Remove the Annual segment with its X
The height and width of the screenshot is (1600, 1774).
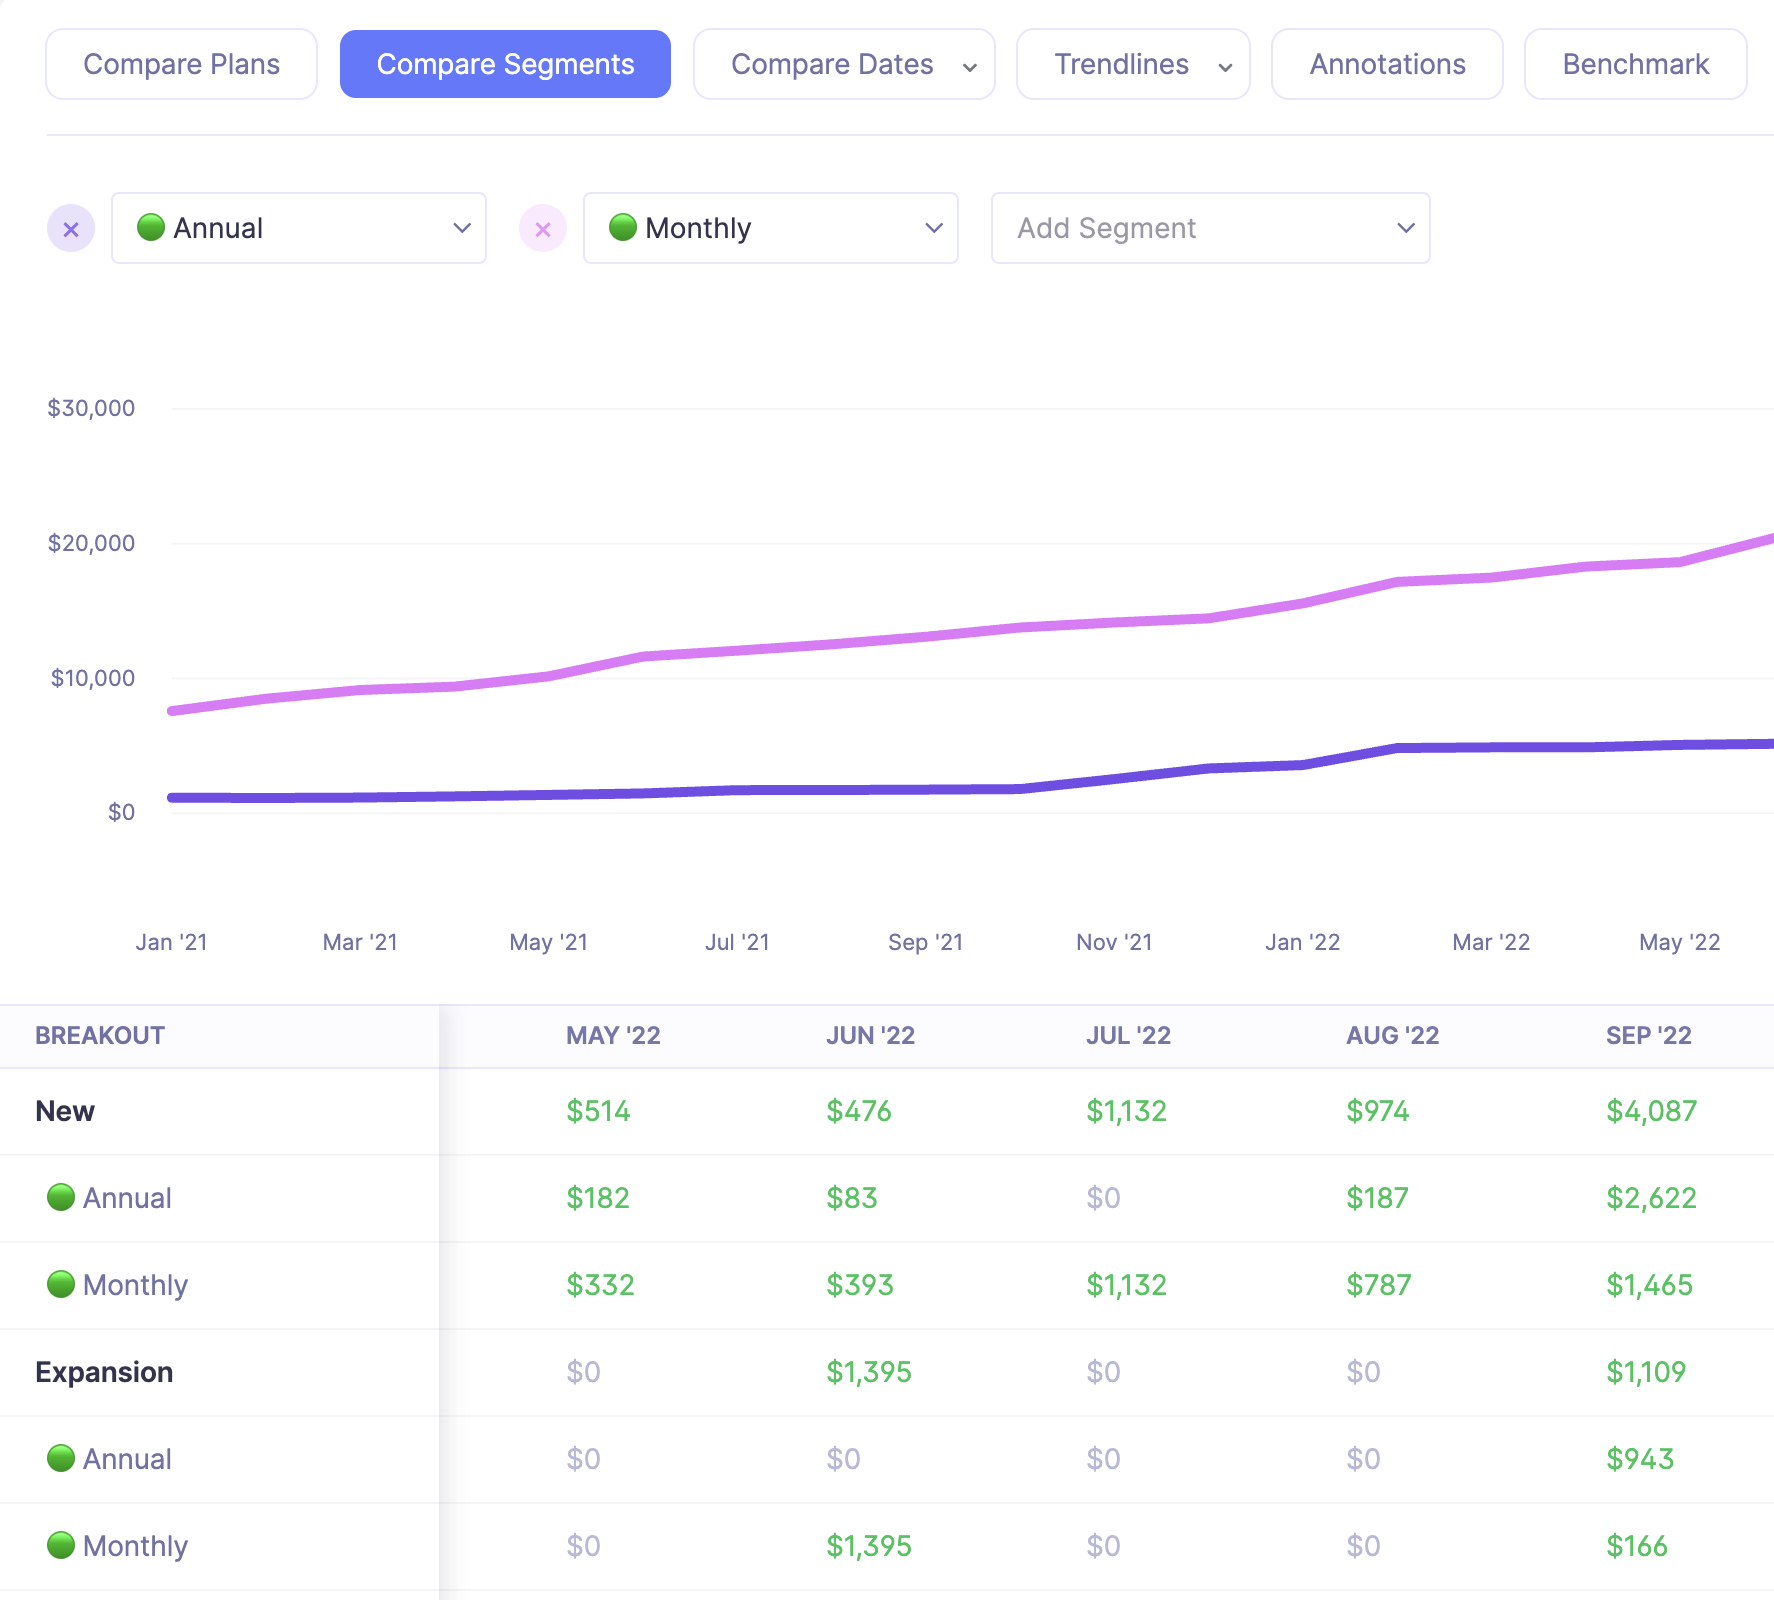click(x=71, y=229)
